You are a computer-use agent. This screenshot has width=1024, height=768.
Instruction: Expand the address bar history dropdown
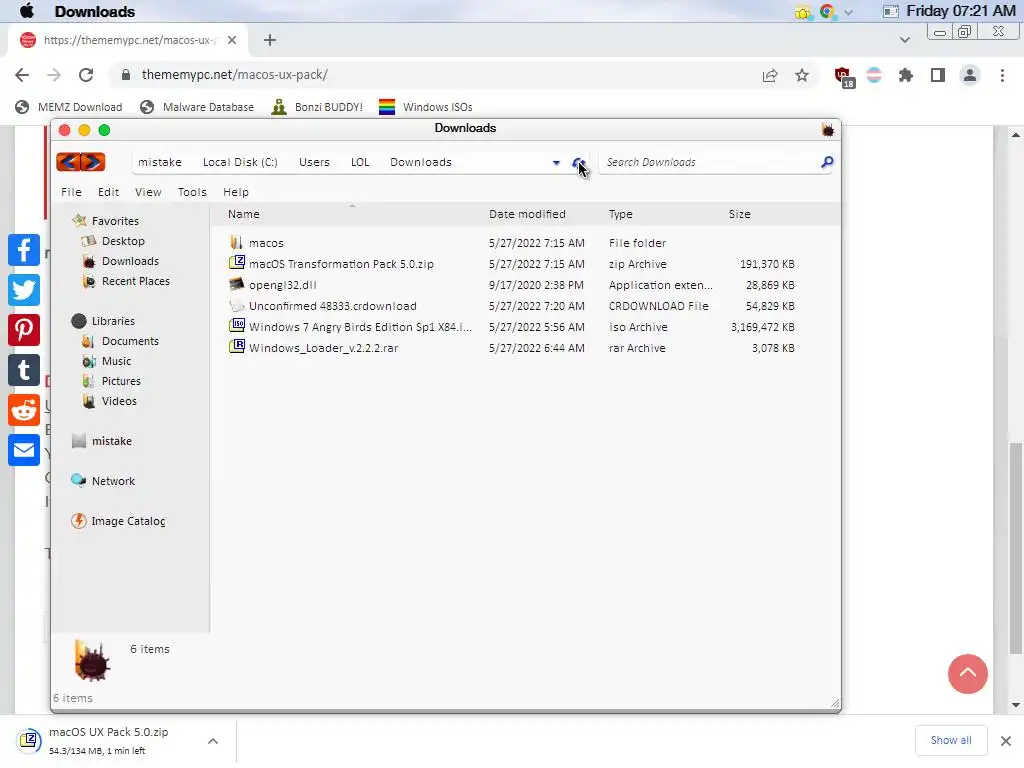556,163
